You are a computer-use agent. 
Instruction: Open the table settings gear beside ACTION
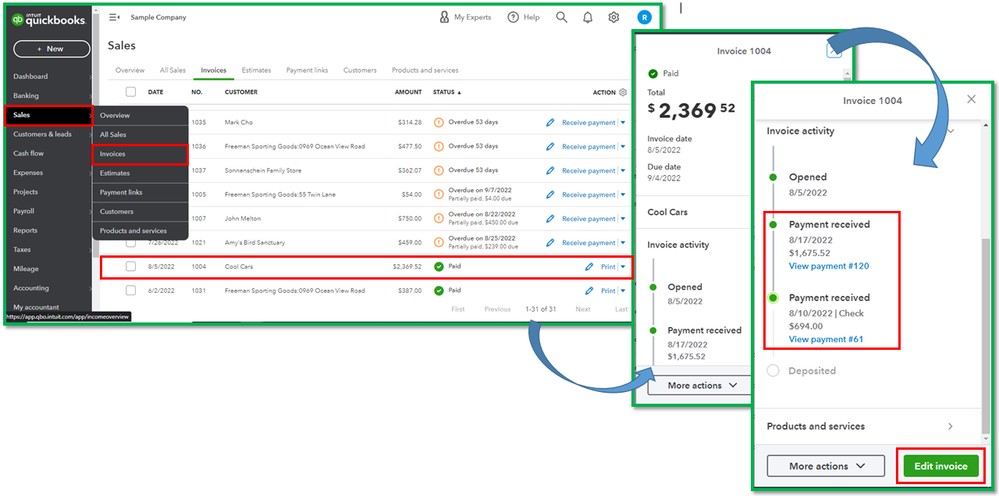(622, 92)
